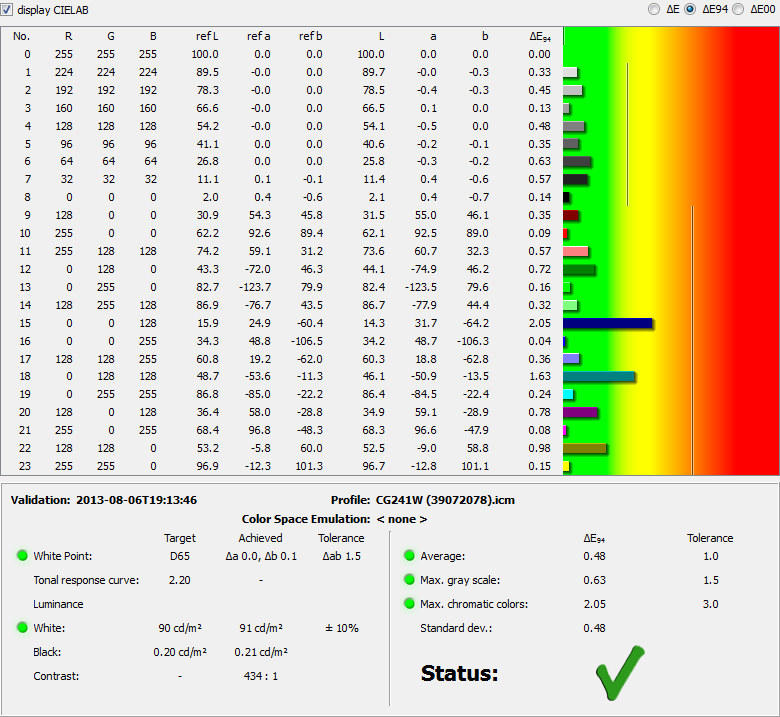This screenshot has height=717, width=780.
Task: Click the Contrast value 434 : 1
Action: click(x=261, y=676)
